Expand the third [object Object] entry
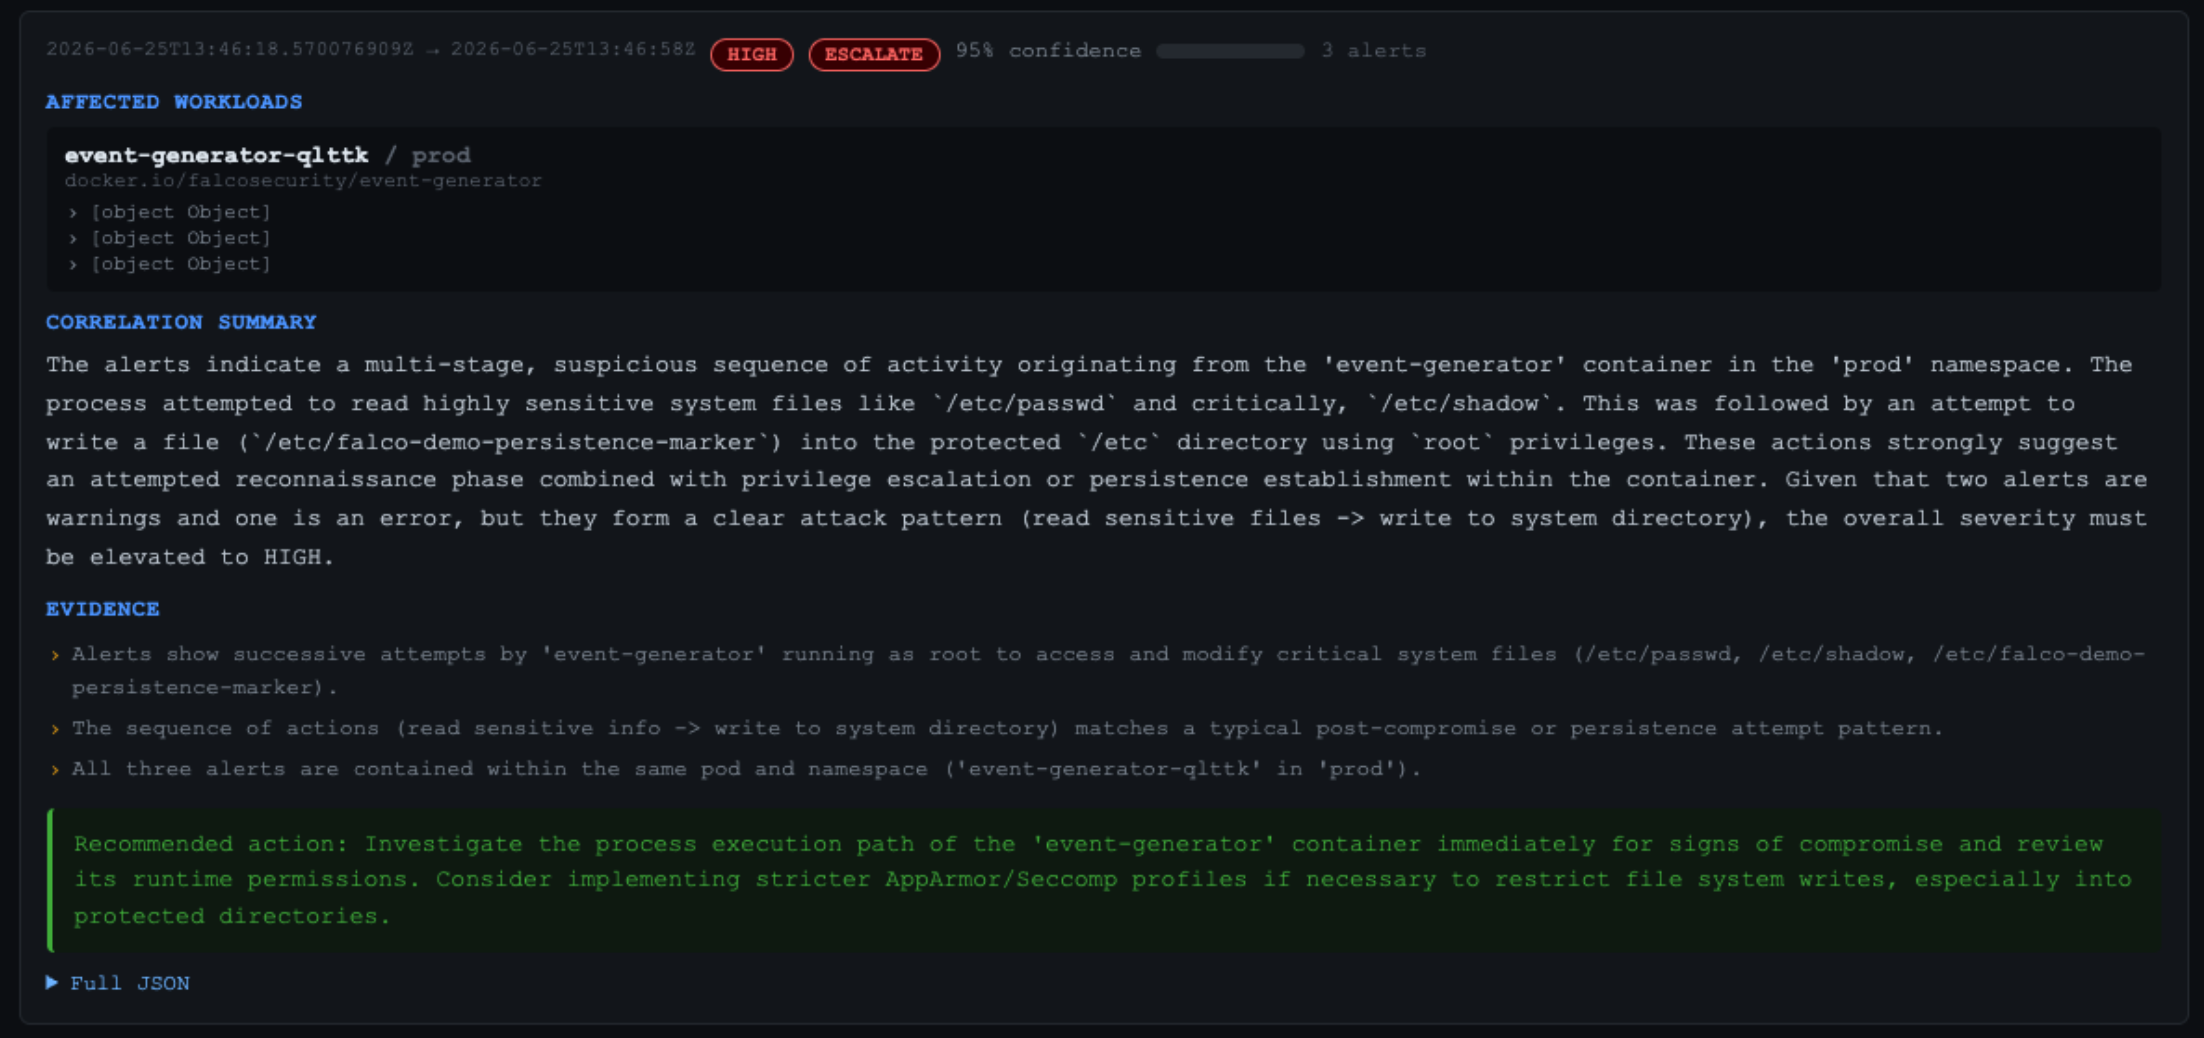The height and width of the screenshot is (1038, 2204). point(169,264)
